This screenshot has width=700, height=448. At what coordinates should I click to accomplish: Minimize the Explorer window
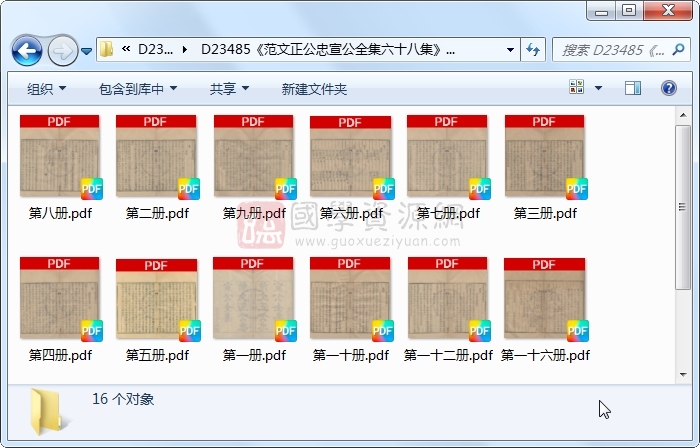(601, 11)
